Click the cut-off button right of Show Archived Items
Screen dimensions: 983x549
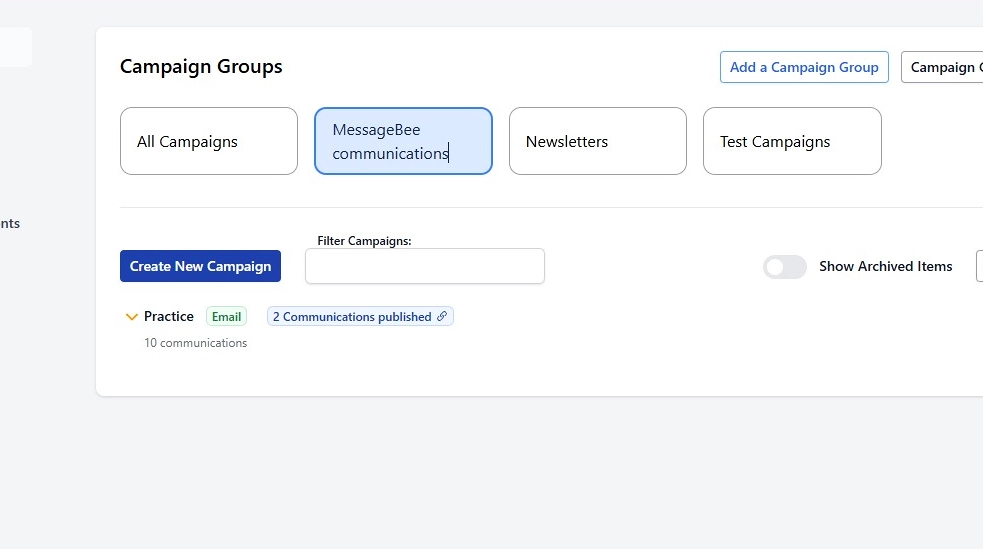pos(979,267)
